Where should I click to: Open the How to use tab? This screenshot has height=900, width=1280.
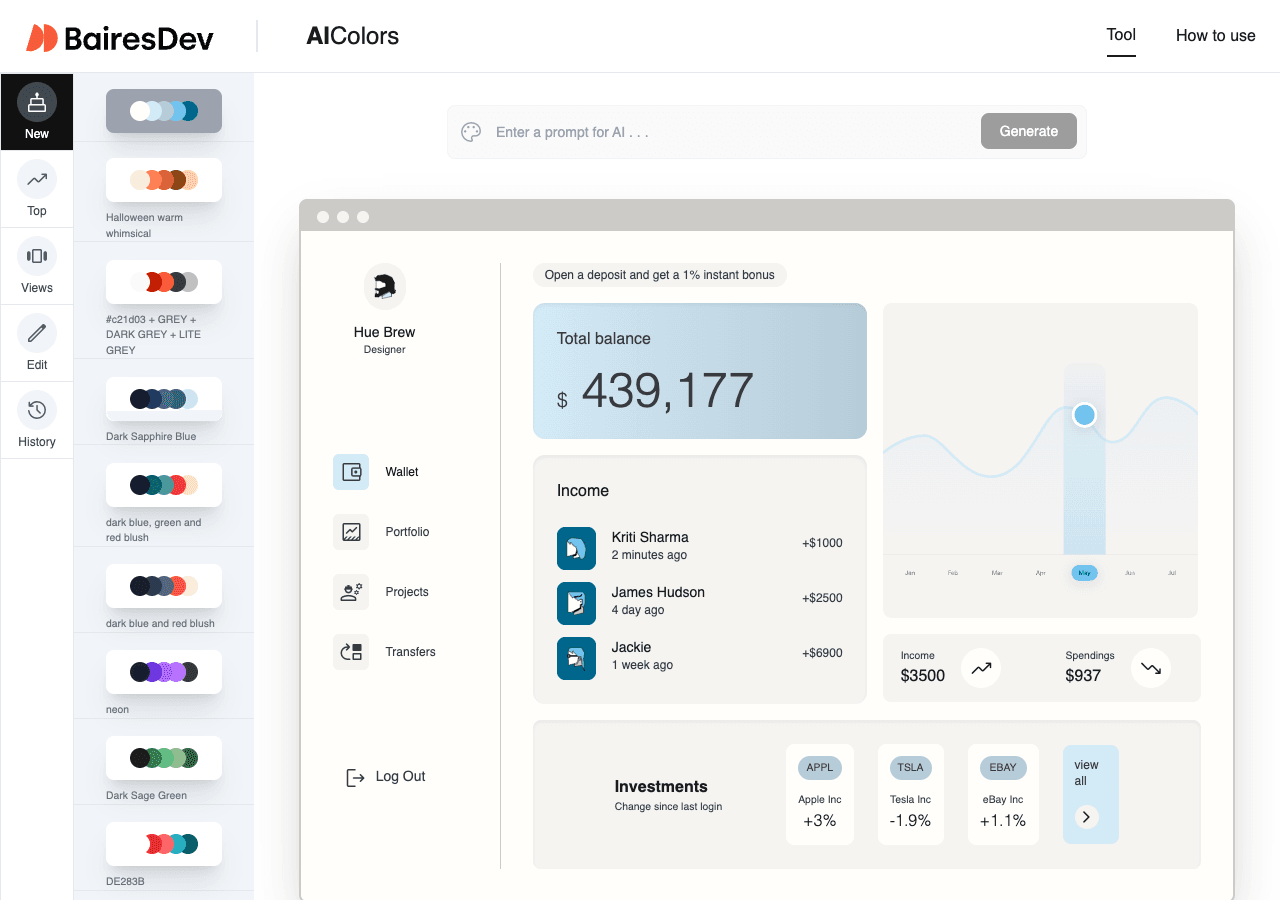(1215, 35)
